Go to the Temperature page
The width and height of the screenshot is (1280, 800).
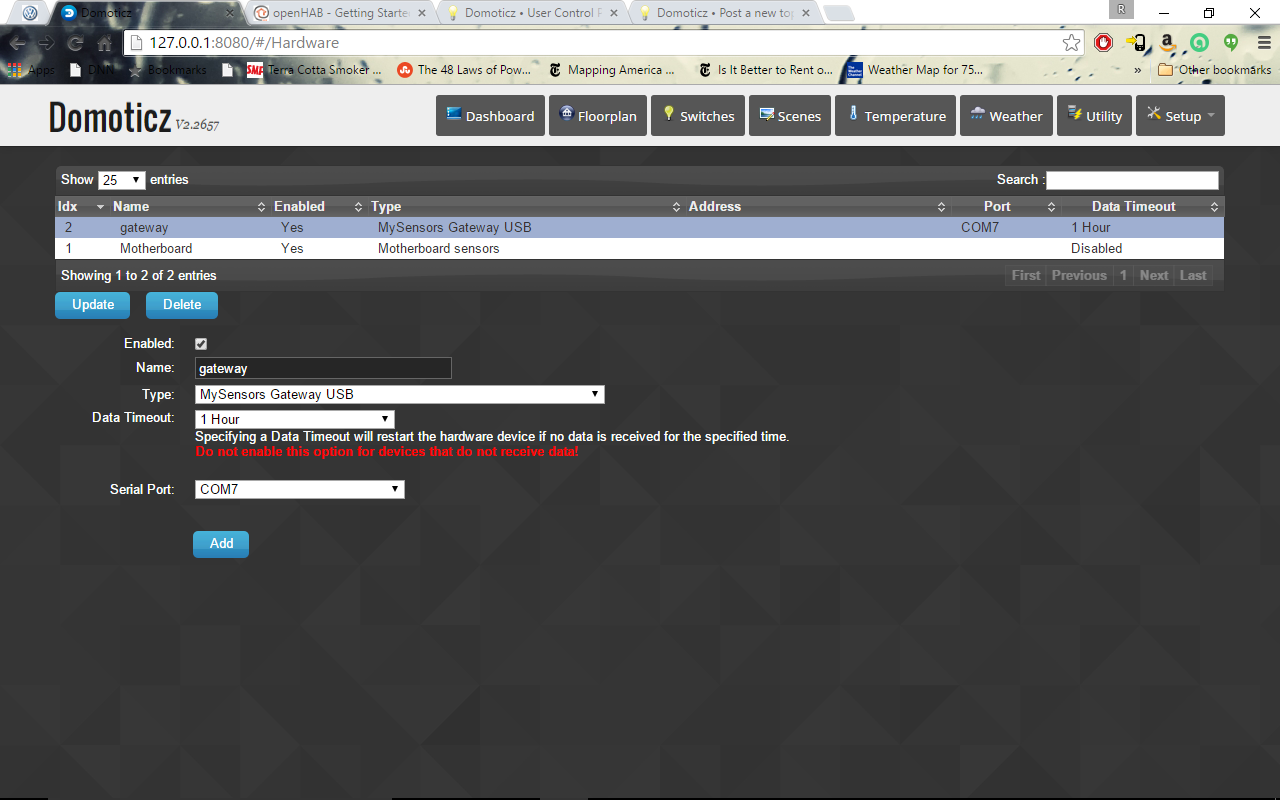point(895,116)
